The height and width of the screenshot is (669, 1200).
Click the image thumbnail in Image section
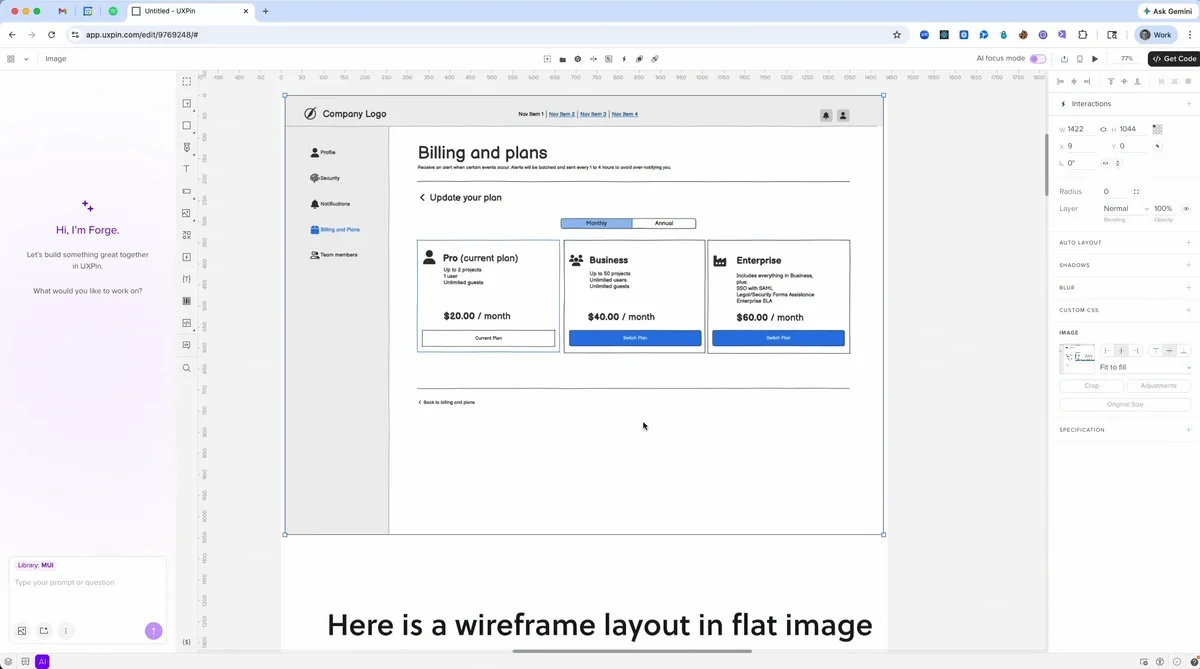coord(1077,358)
